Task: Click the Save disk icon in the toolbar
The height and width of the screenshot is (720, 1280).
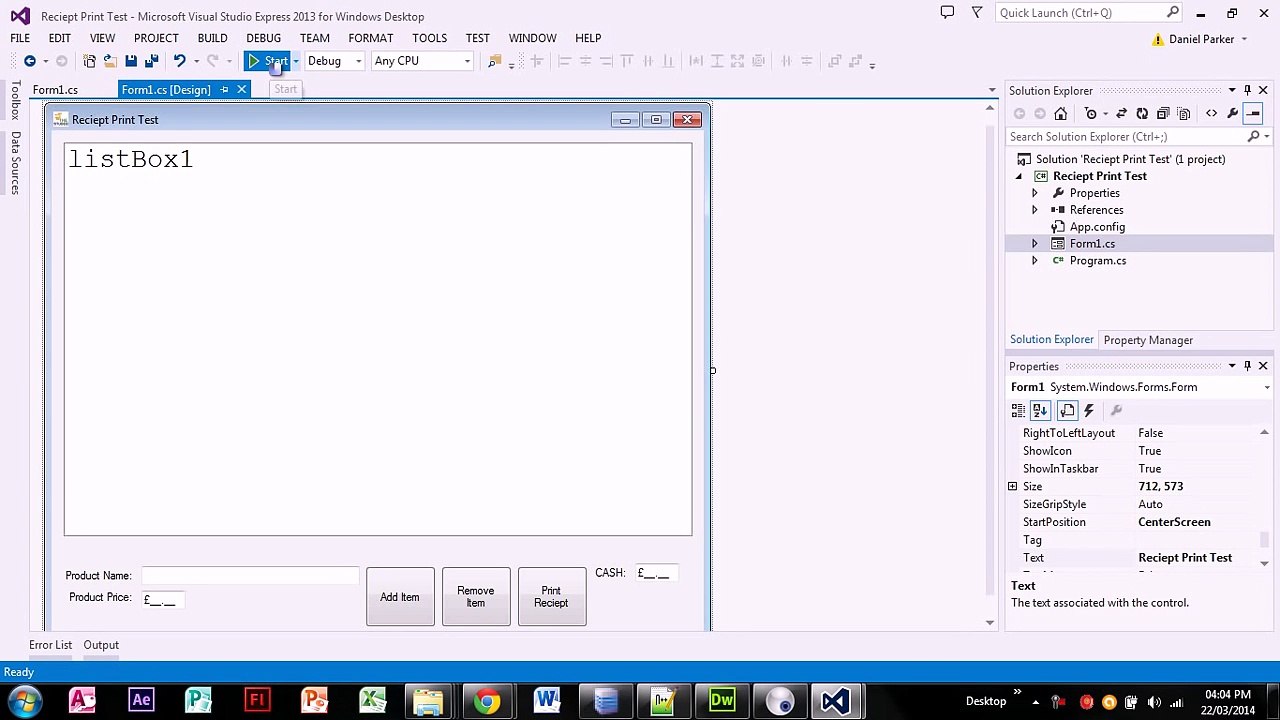Action: click(x=131, y=61)
